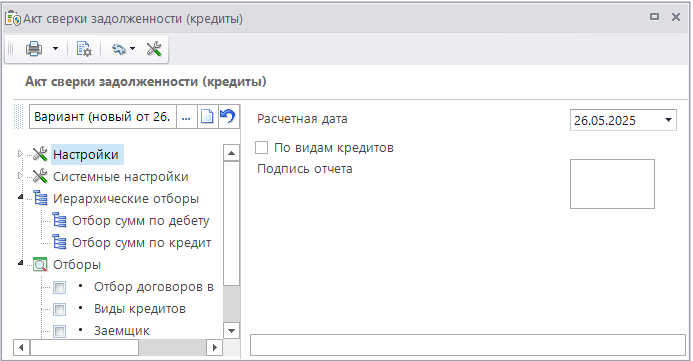
Task: Toggle the Заемщик checkbox
Action: click(x=59, y=331)
